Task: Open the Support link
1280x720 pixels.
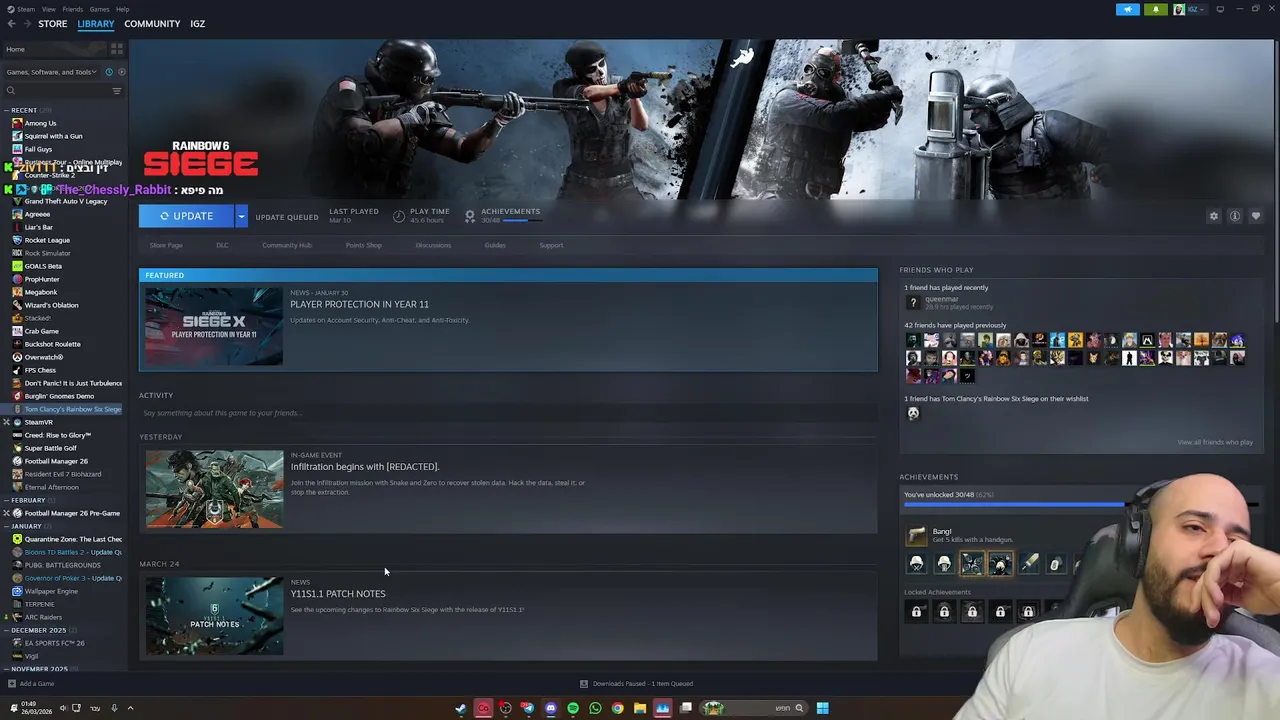Action: 551,245
